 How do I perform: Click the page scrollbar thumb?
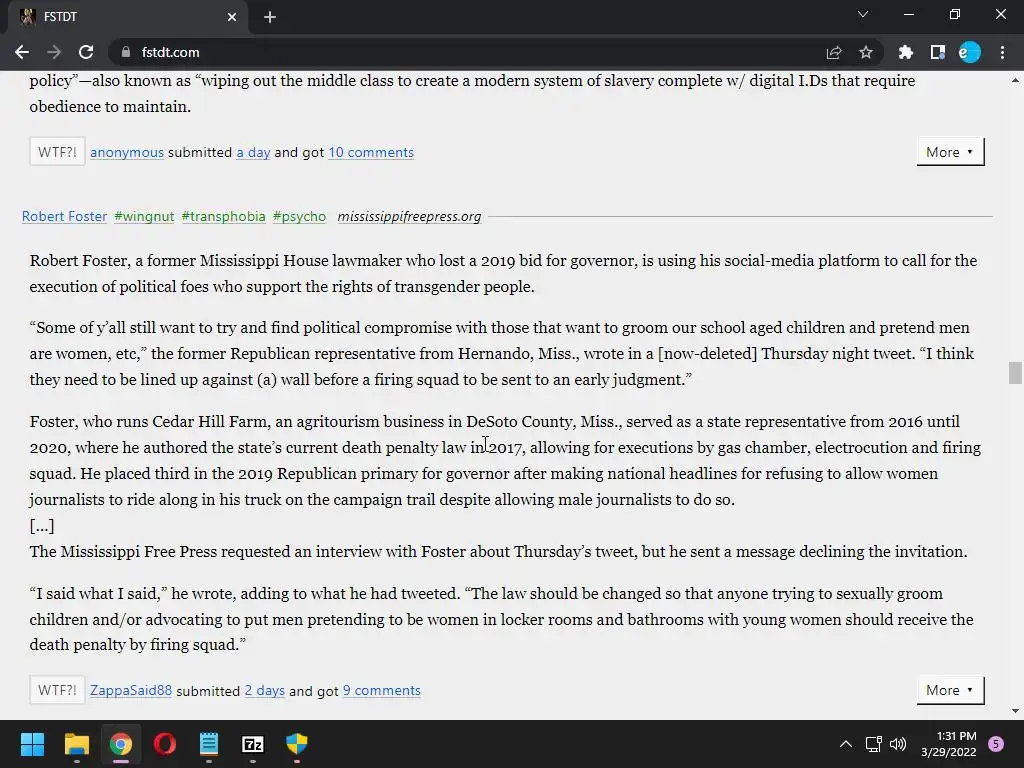pyautogui.click(x=1015, y=373)
